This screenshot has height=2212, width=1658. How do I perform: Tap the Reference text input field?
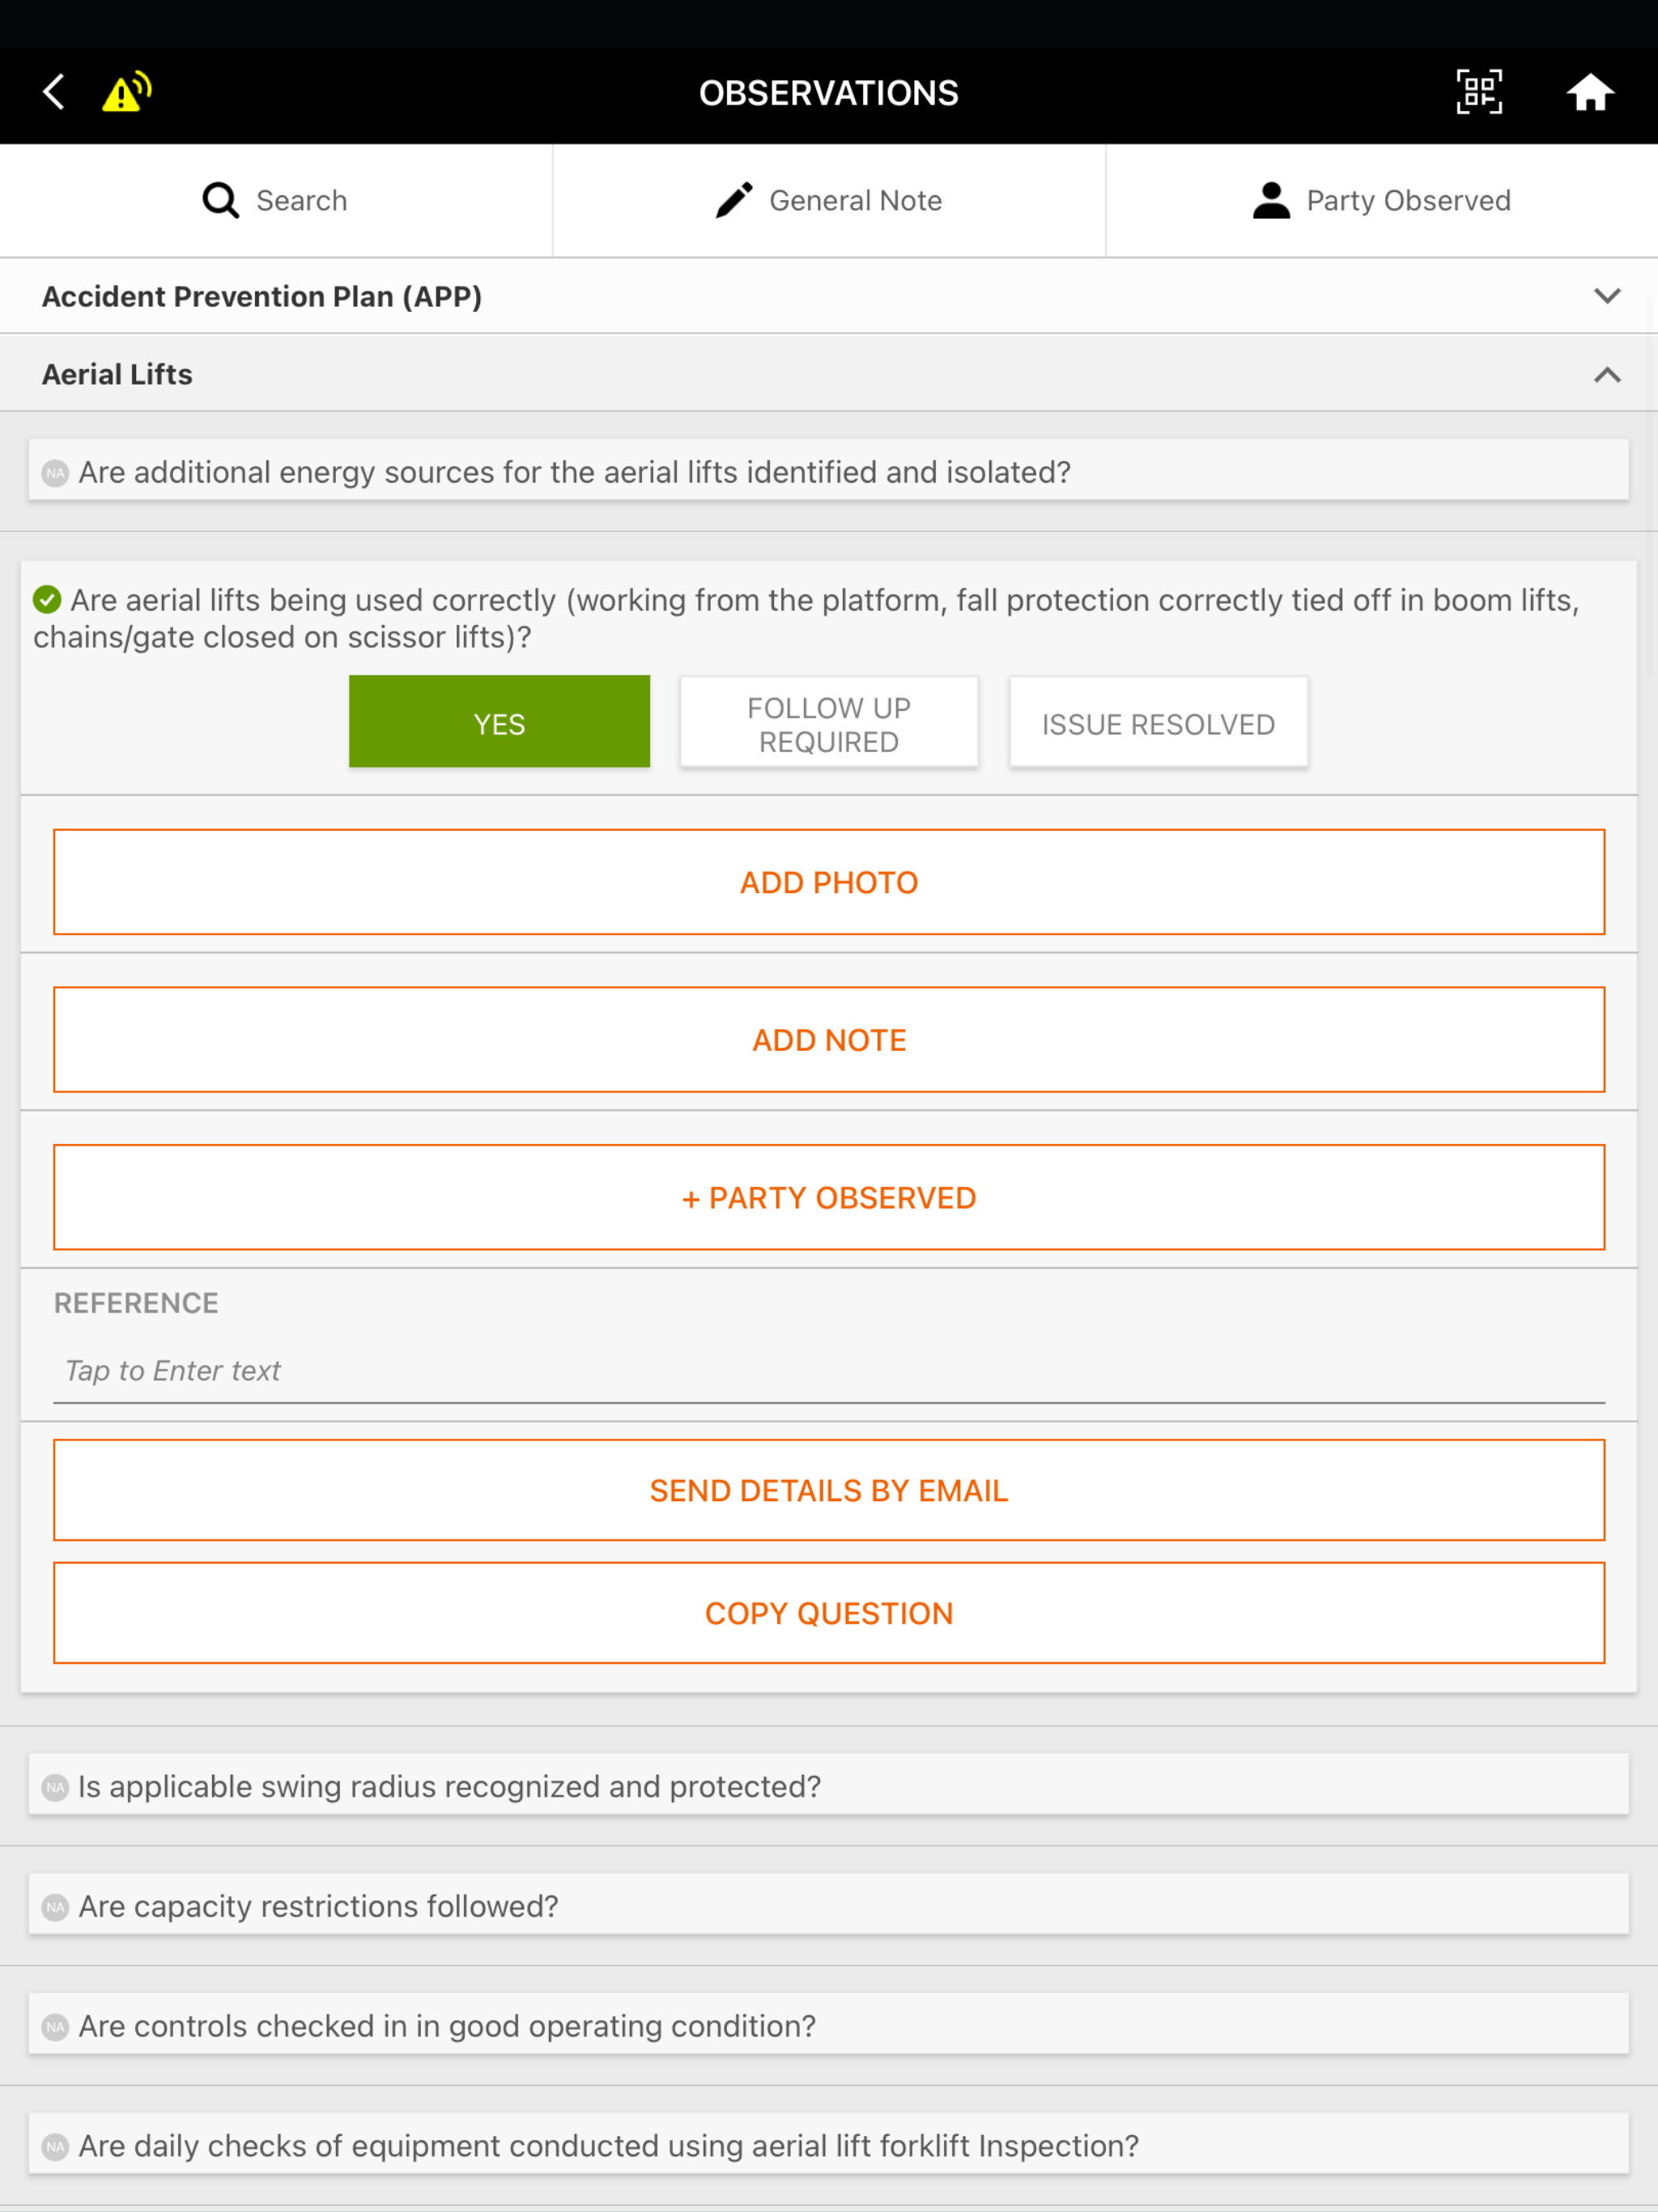point(829,1371)
